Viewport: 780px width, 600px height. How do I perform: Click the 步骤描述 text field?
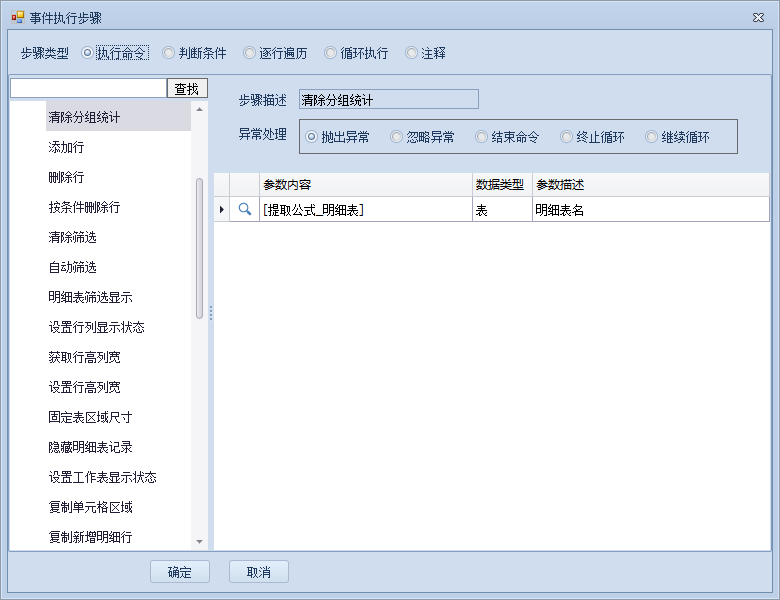388,100
